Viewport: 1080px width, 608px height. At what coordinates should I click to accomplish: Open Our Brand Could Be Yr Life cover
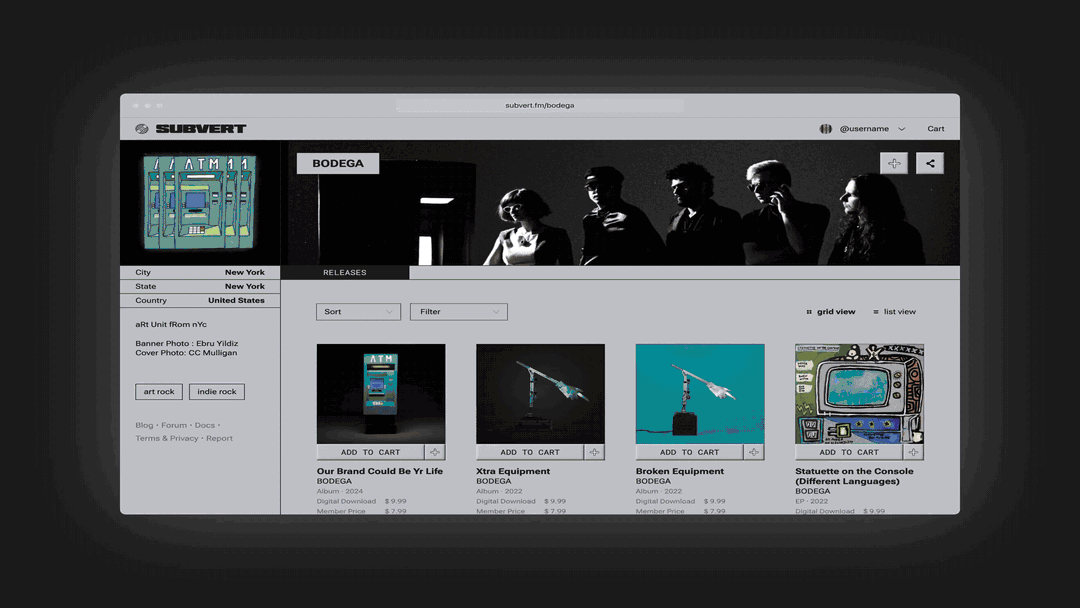pyautogui.click(x=381, y=394)
